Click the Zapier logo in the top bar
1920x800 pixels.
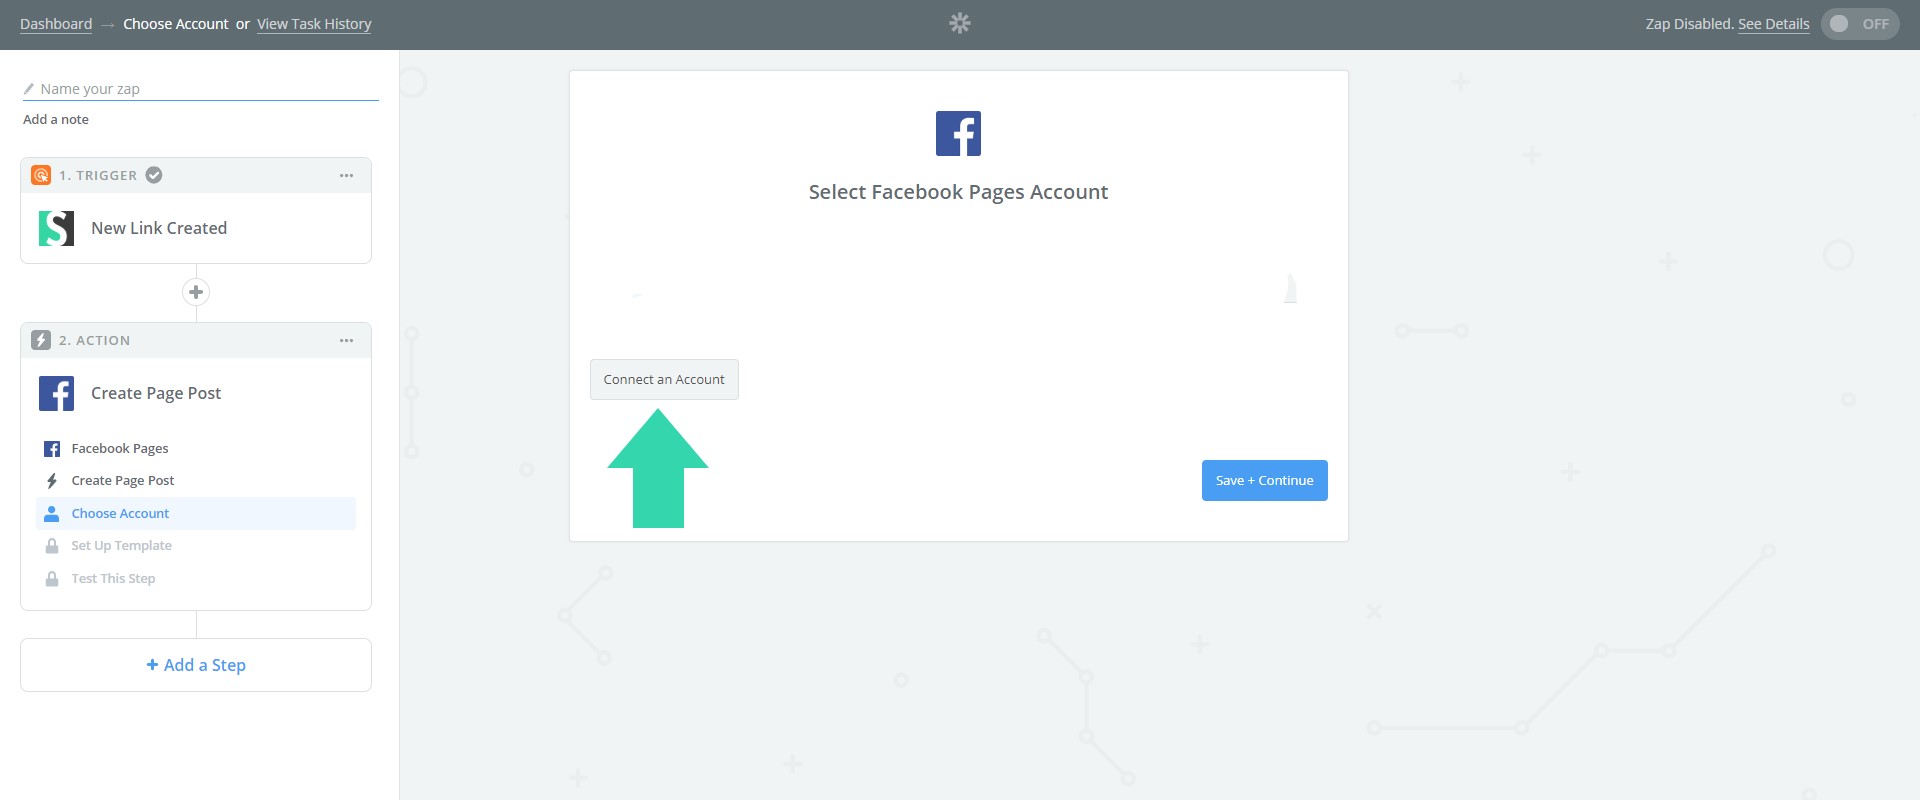click(x=959, y=22)
